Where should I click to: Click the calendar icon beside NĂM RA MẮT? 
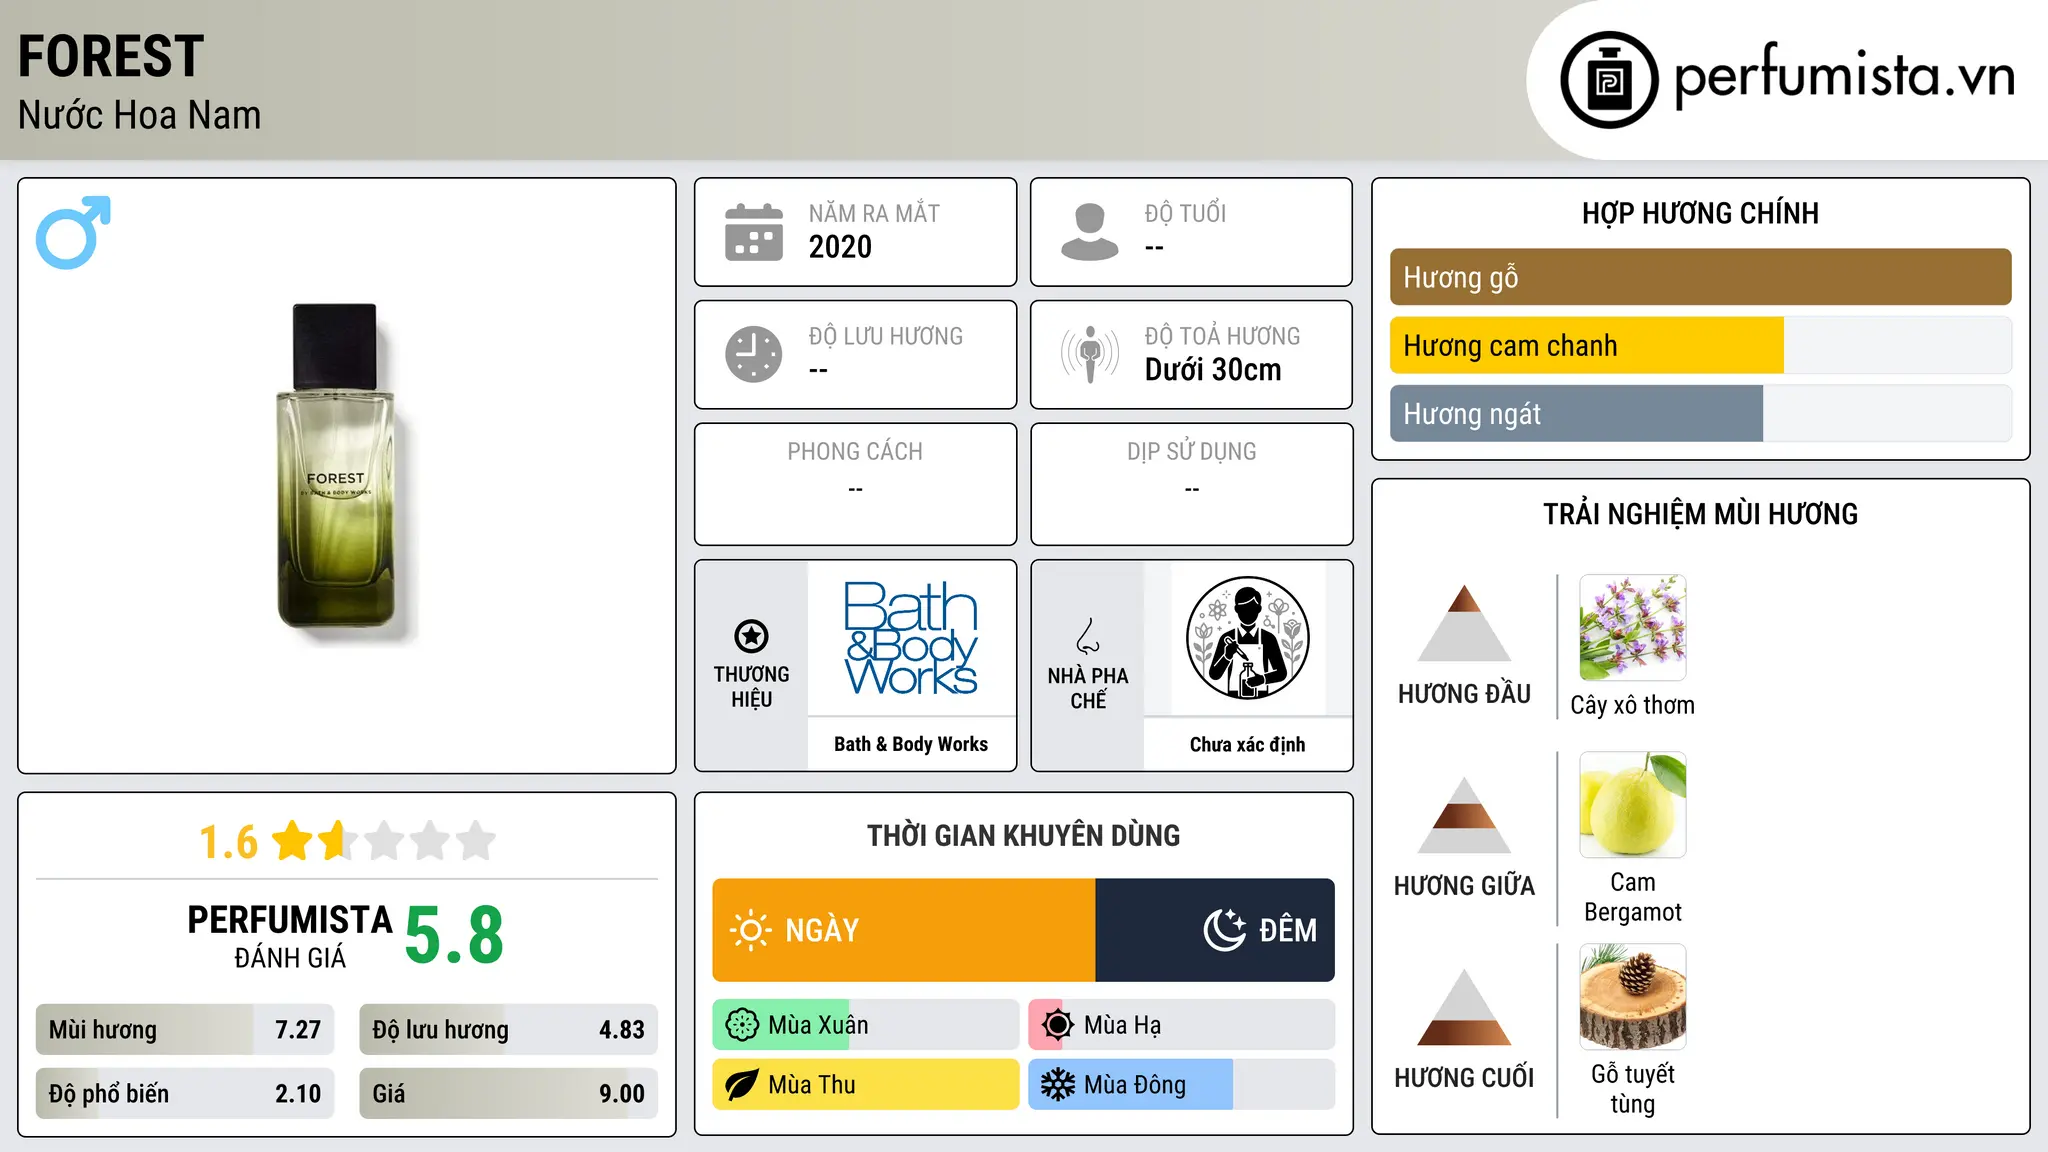[x=754, y=232]
